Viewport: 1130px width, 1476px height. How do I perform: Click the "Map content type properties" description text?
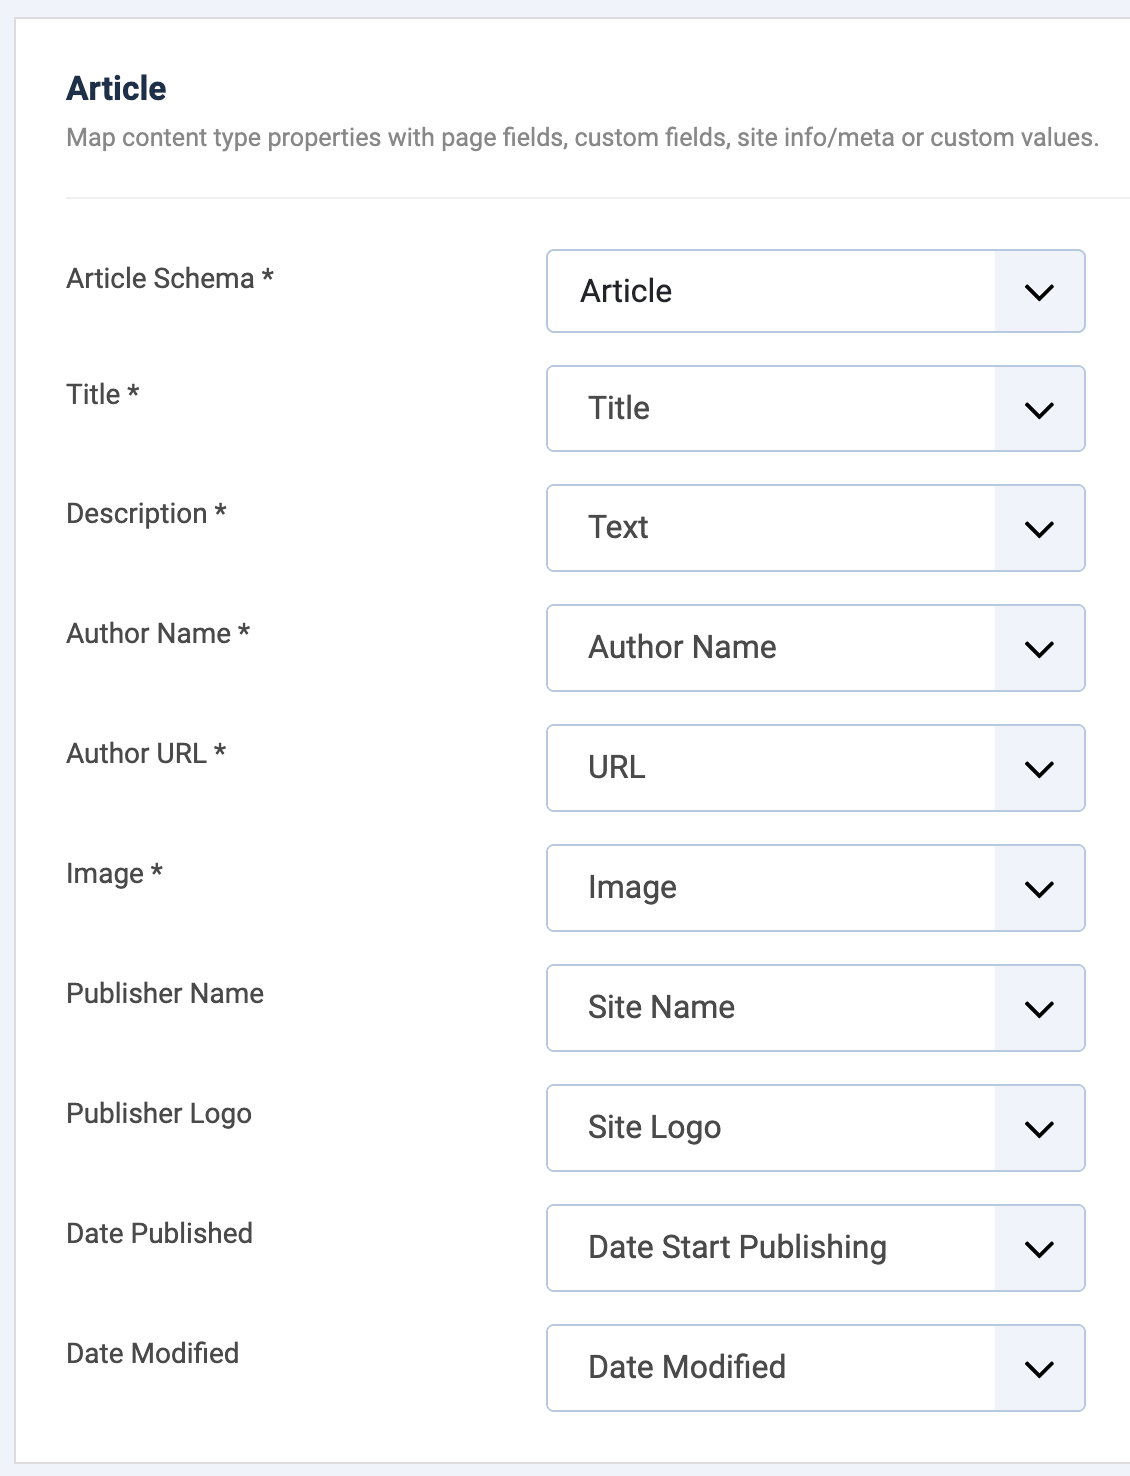pos(582,137)
